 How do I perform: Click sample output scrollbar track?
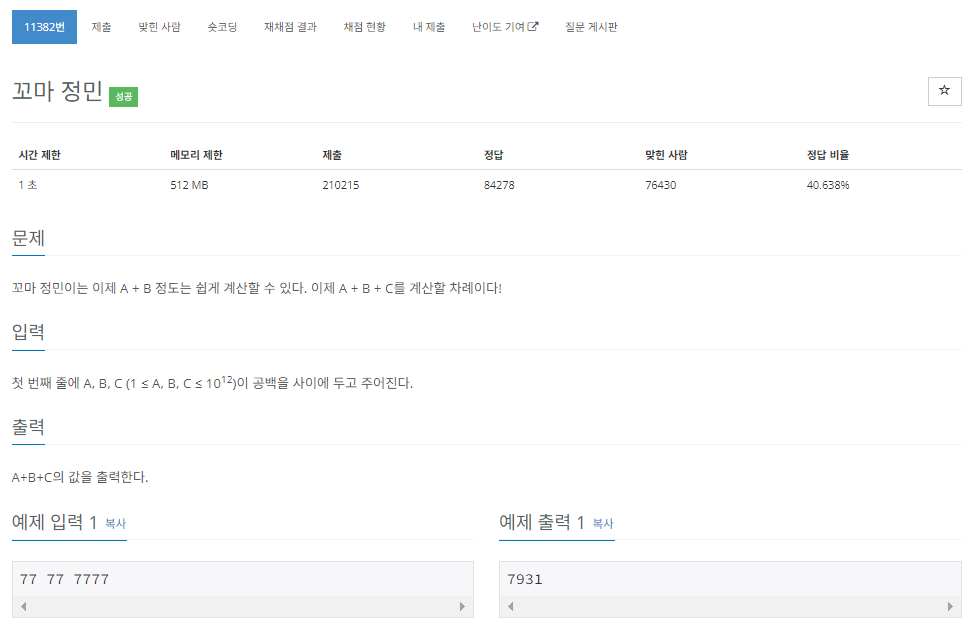(x=730, y=606)
